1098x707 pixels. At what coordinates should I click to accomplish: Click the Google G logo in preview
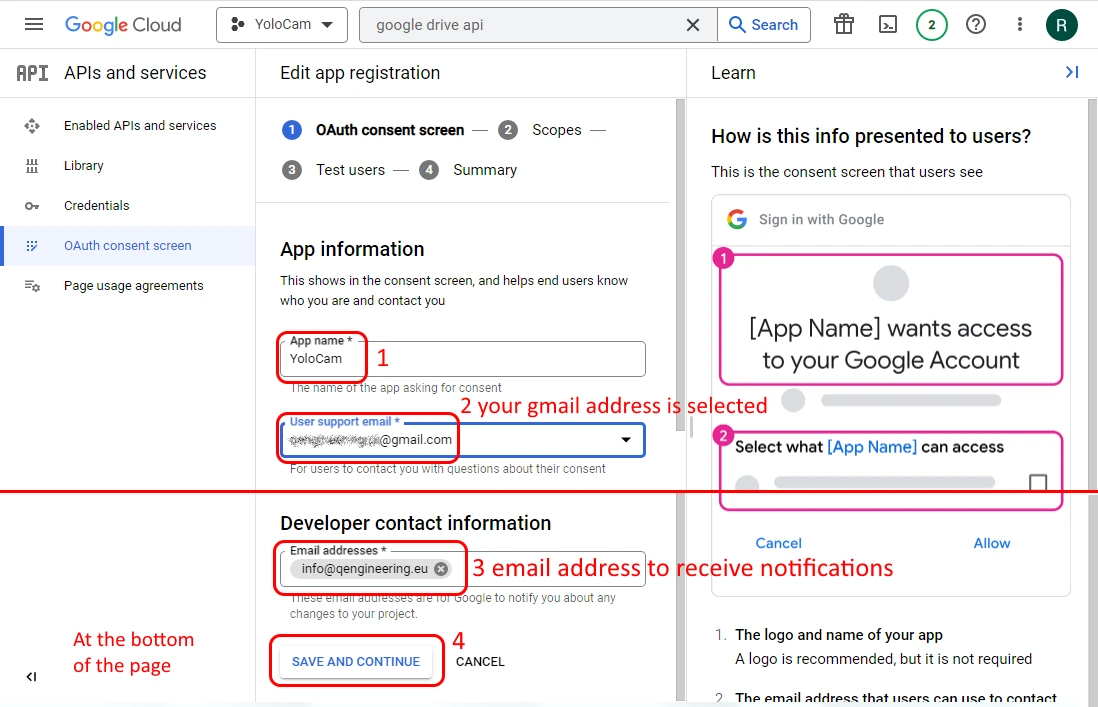tap(737, 219)
